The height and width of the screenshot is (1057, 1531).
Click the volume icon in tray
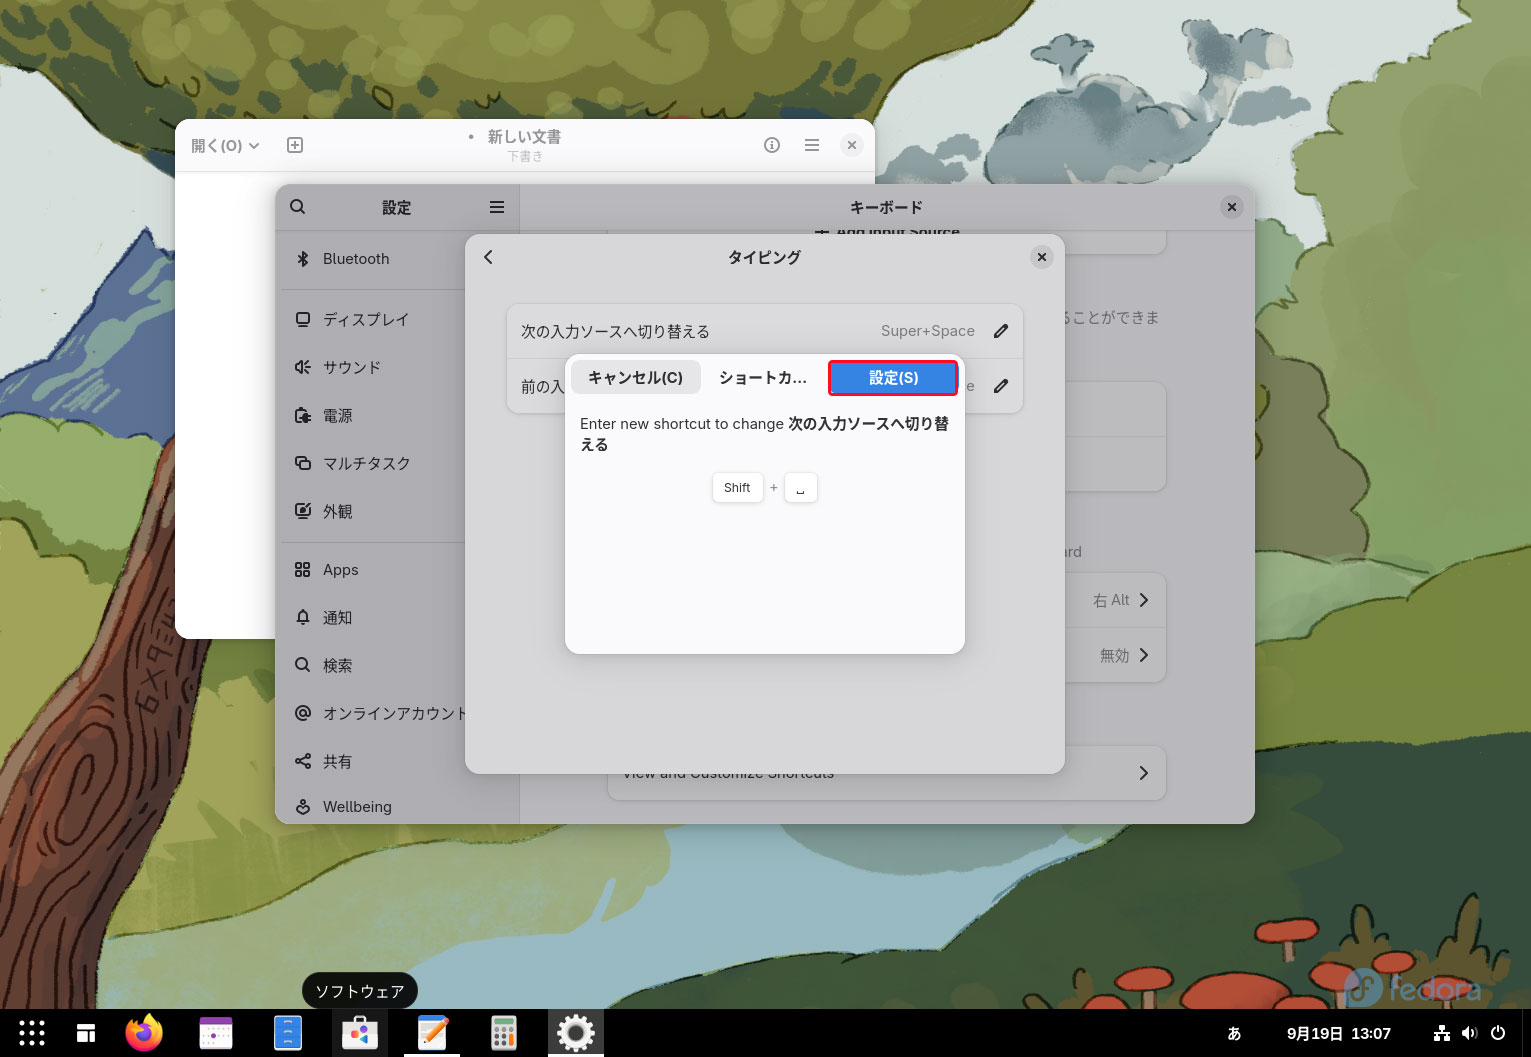[x=1469, y=1034]
